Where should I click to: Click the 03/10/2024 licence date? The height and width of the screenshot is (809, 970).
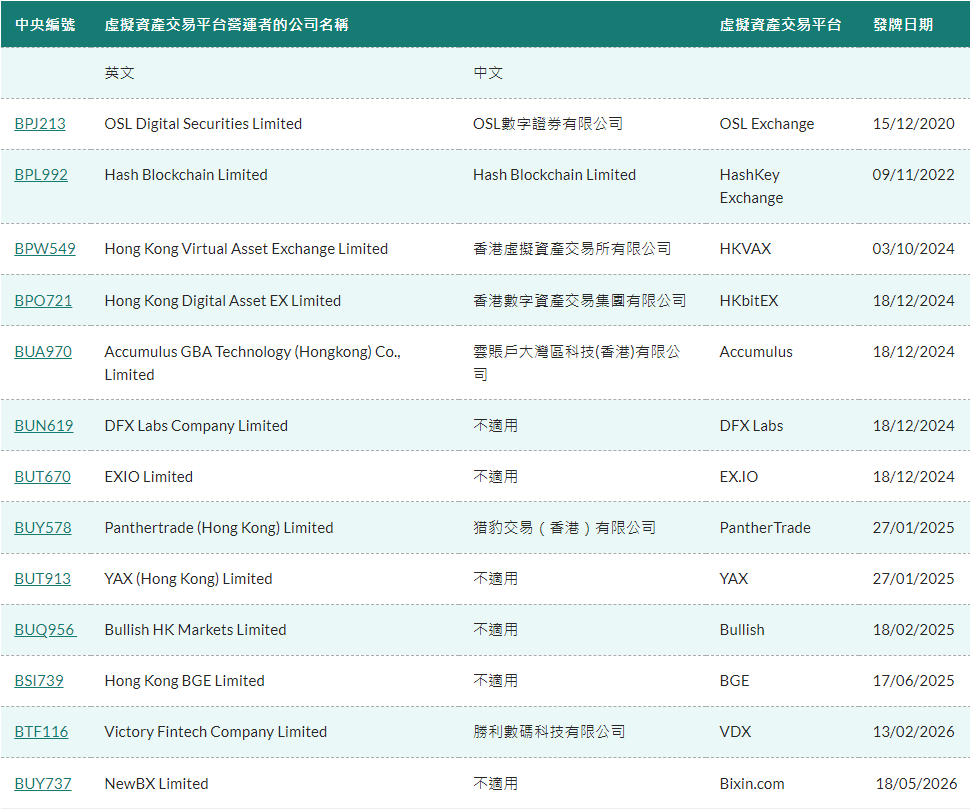(914, 249)
